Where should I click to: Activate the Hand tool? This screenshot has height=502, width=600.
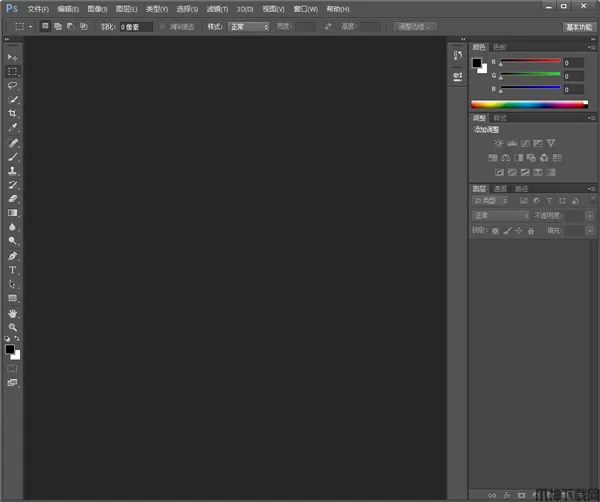(x=13, y=313)
